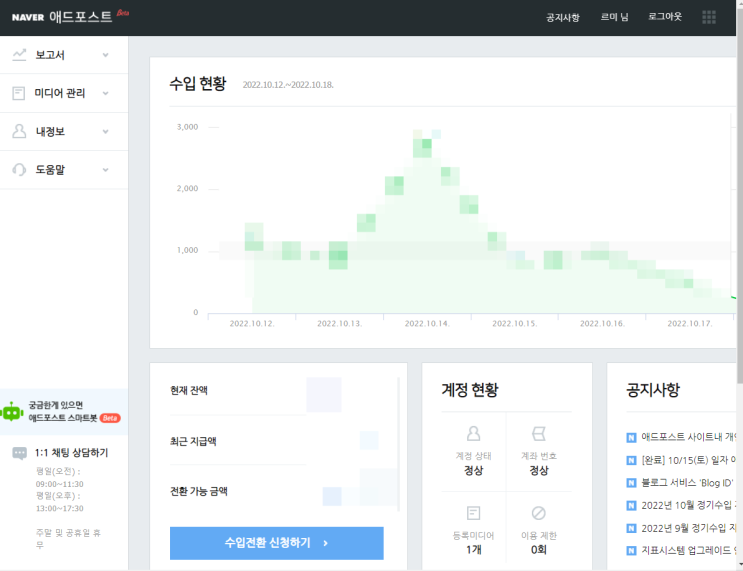Open notice 애드포스트 사이트내
743x571 pixels.
point(689,437)
